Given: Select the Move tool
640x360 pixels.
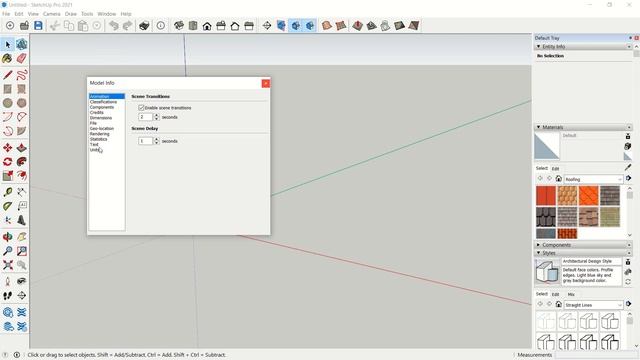Looking at the screenshot, I should pyautogui.click(x=7, y=148).
